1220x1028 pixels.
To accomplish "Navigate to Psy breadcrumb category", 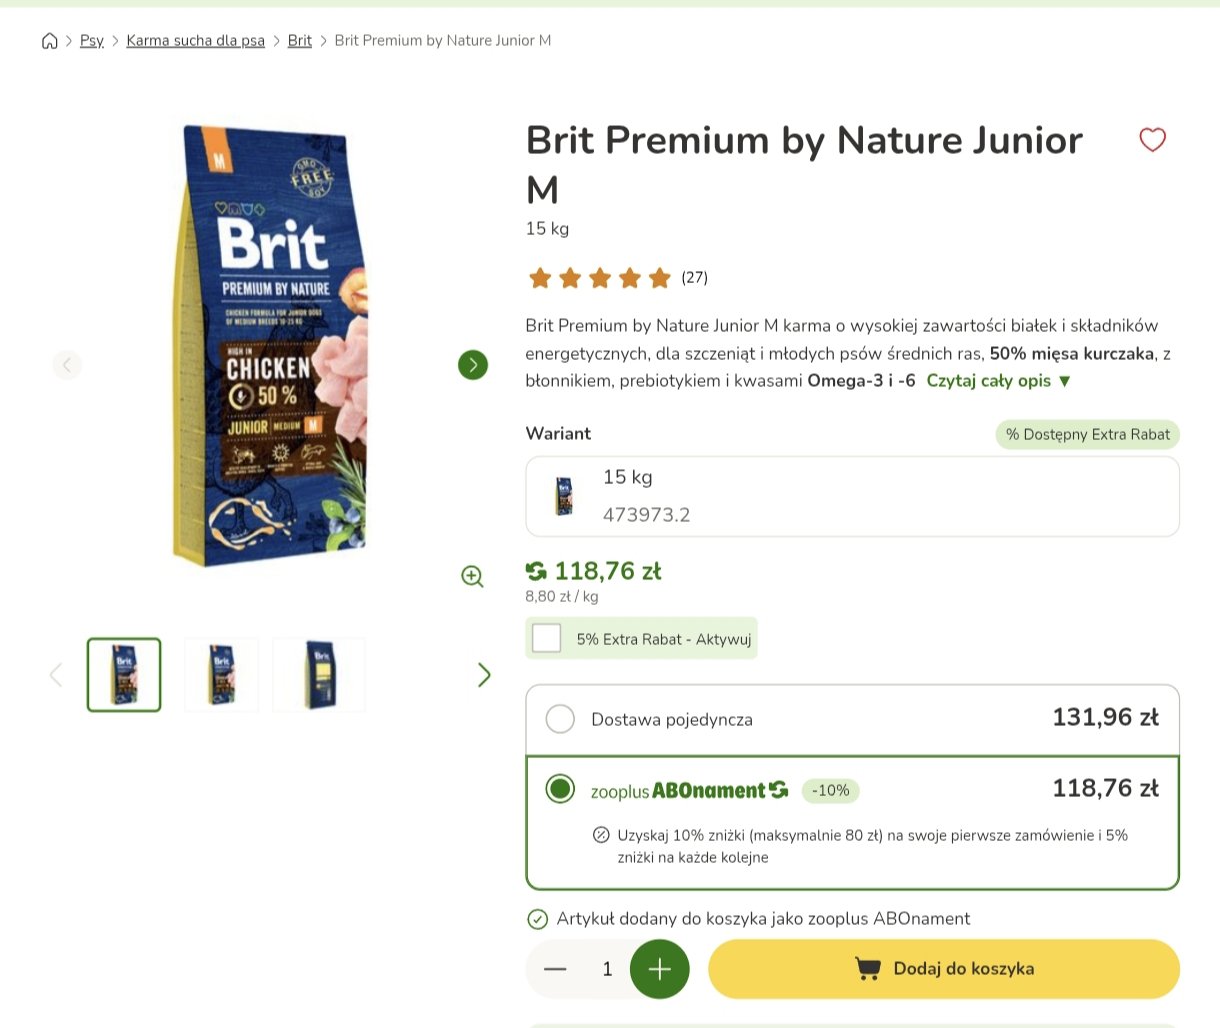I will pyautogui.click(x=92, y=41).
